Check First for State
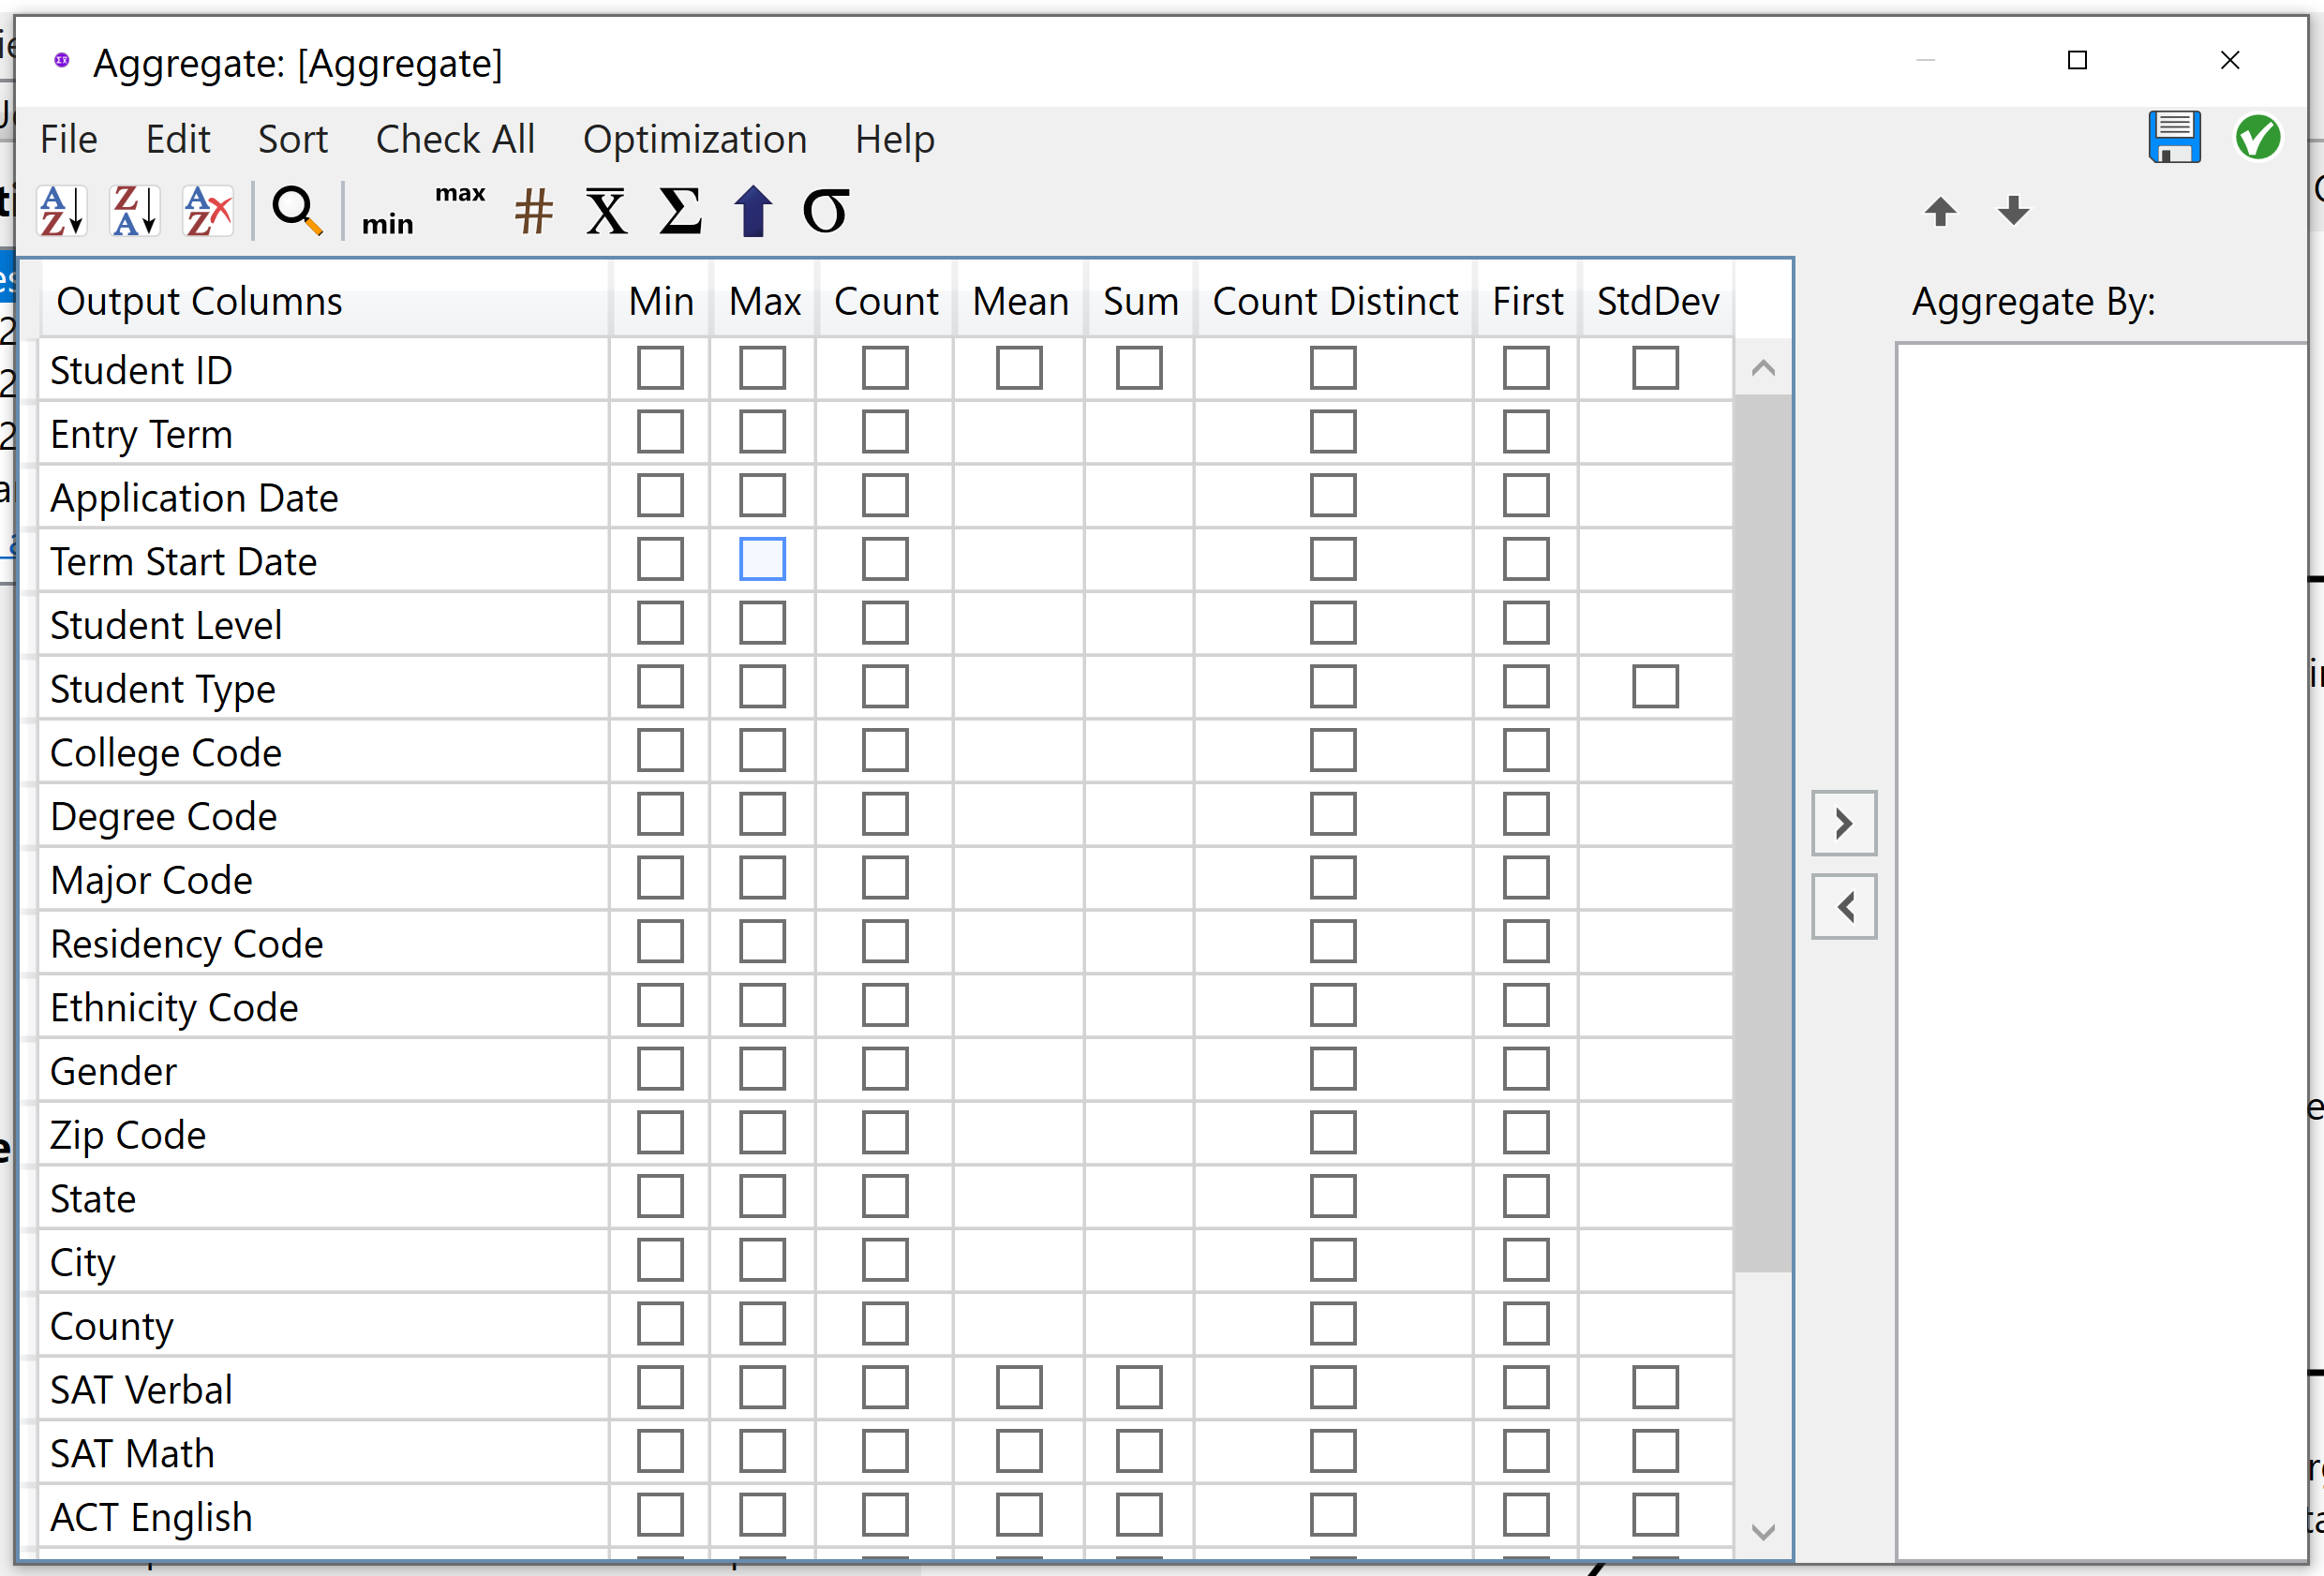The width and height of the screenshot is (2324, 1576). pyautogui.click(x=1526, y=1196)
